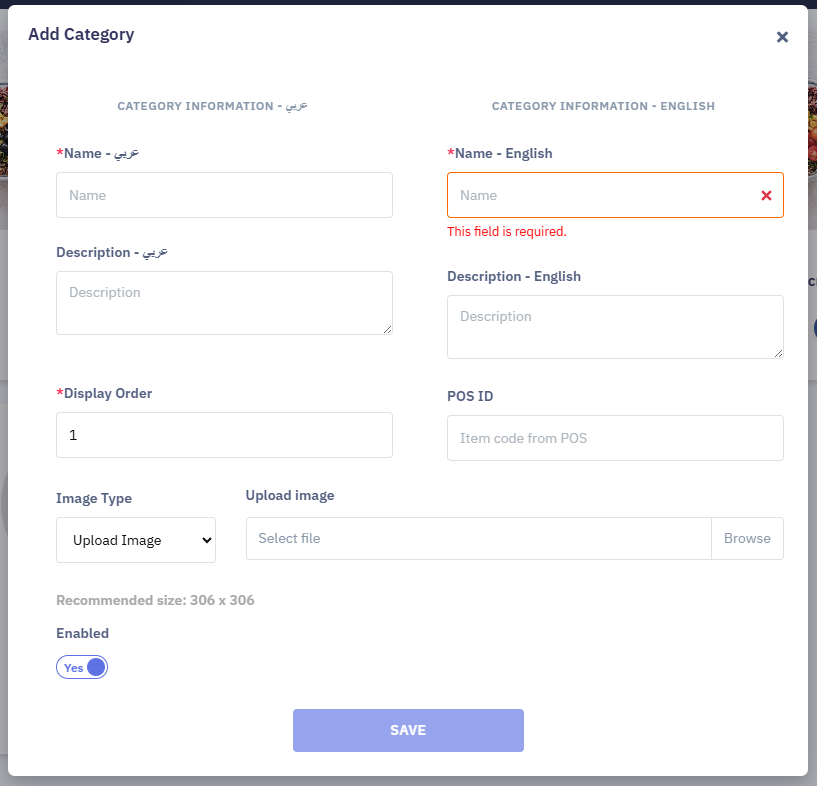Focus the Arabic Name input field
Screen dimensions: 817x786
click(224, 195)
